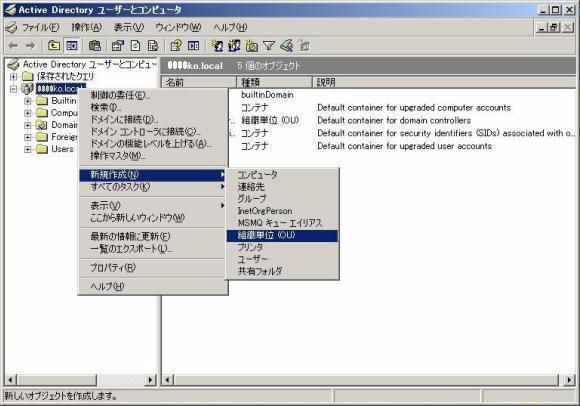The width and height of the screenshot is (580, 406).
Task: Choose 一覧のエクスポート(L)
Action: click(153, 249)
